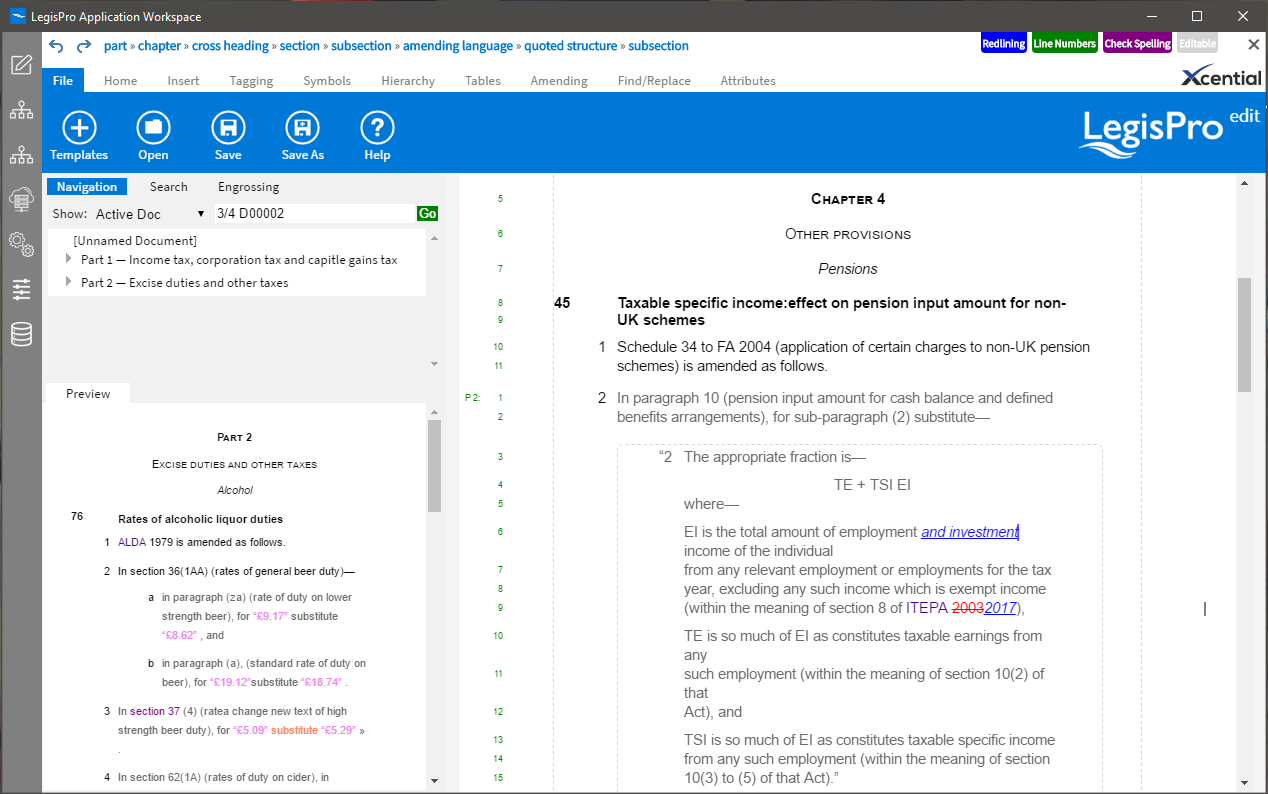
Task: Click the 'Pensions' cross heading
Action: coord(848,269)
